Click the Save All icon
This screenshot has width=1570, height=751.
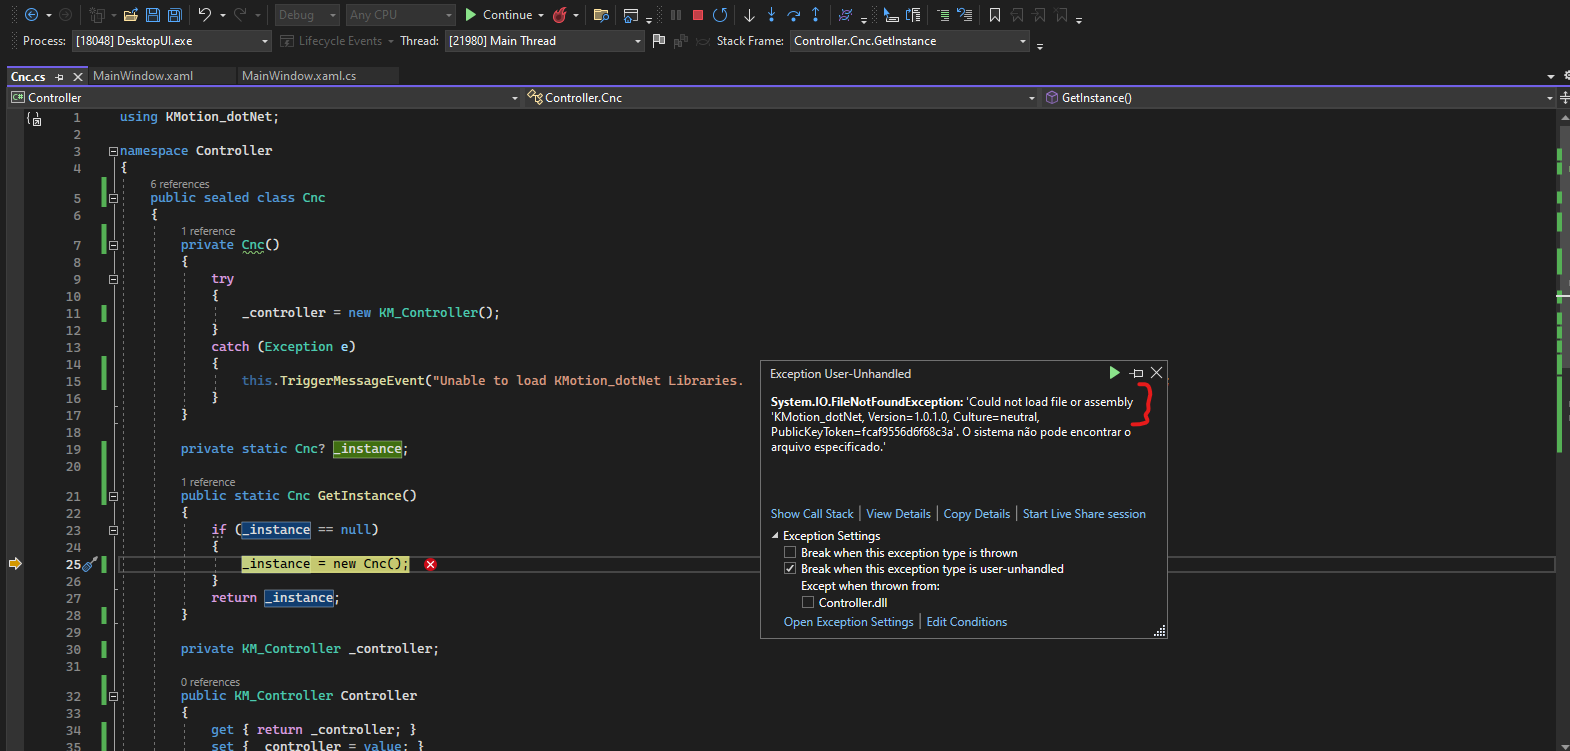click(174, 15)
